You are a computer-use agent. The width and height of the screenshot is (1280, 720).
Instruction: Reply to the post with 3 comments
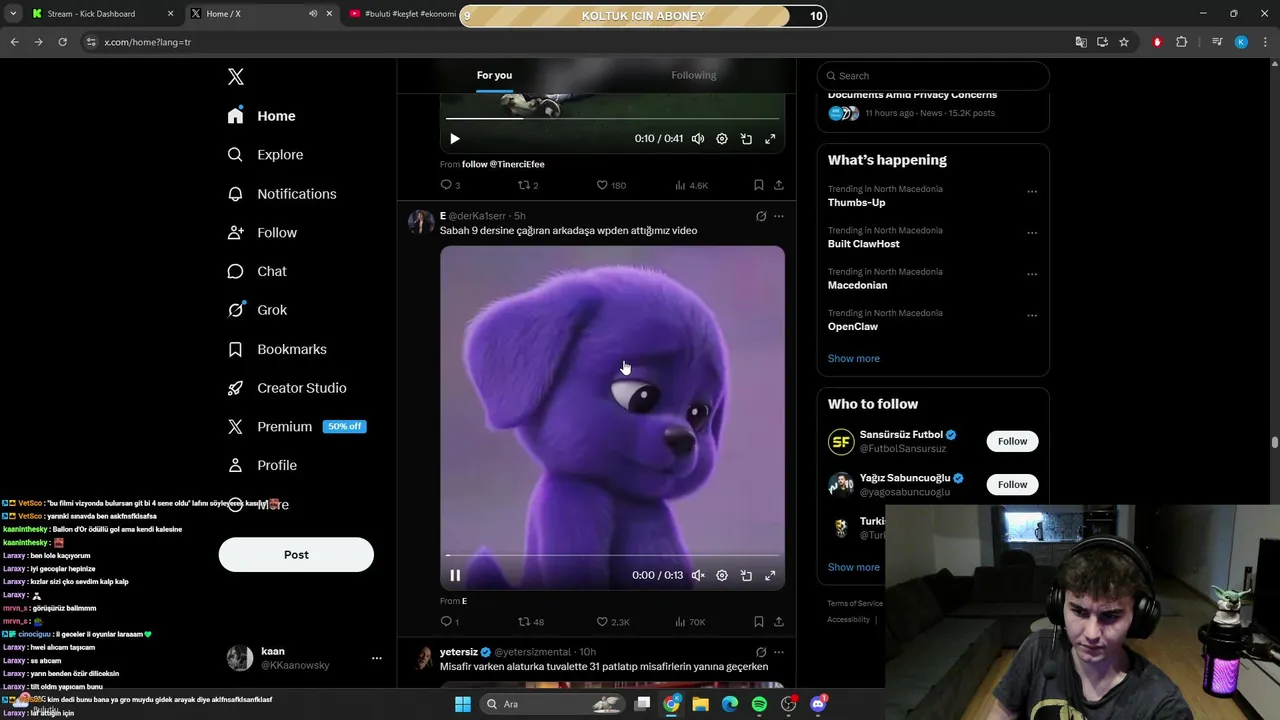click(450, 185)
